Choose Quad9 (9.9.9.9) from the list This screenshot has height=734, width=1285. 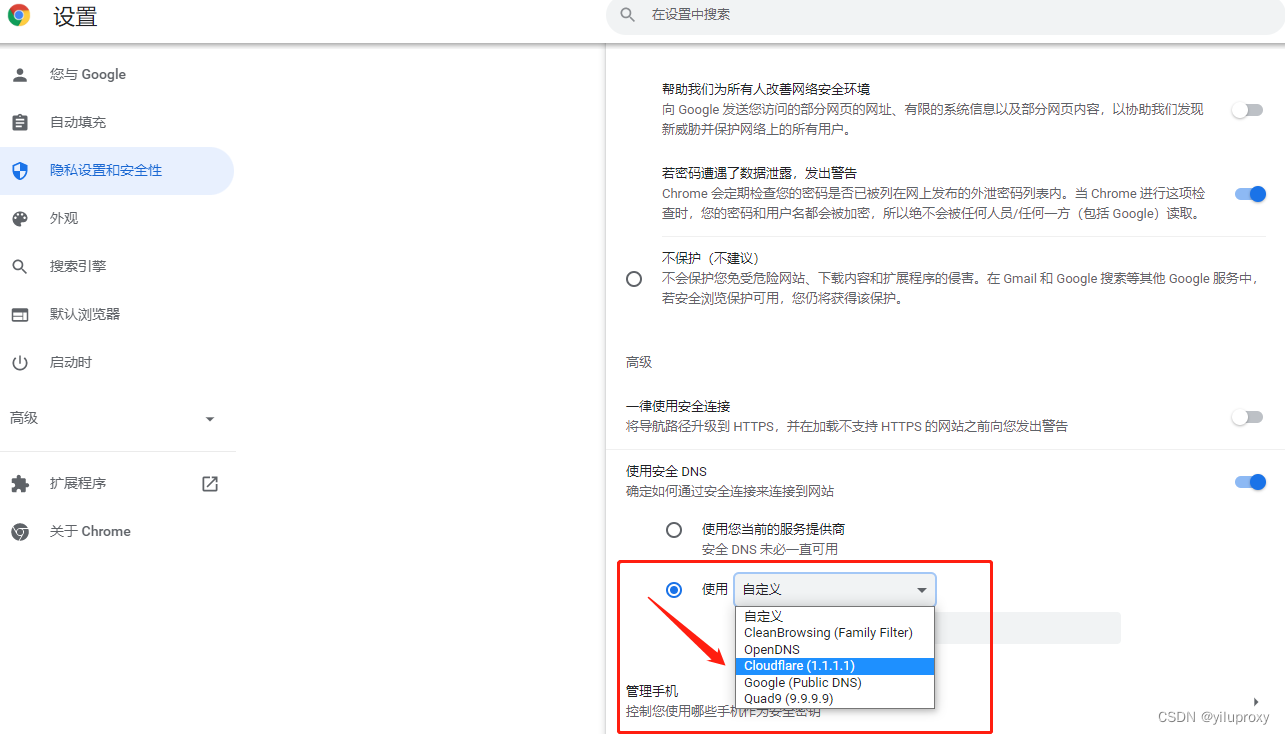835,698
